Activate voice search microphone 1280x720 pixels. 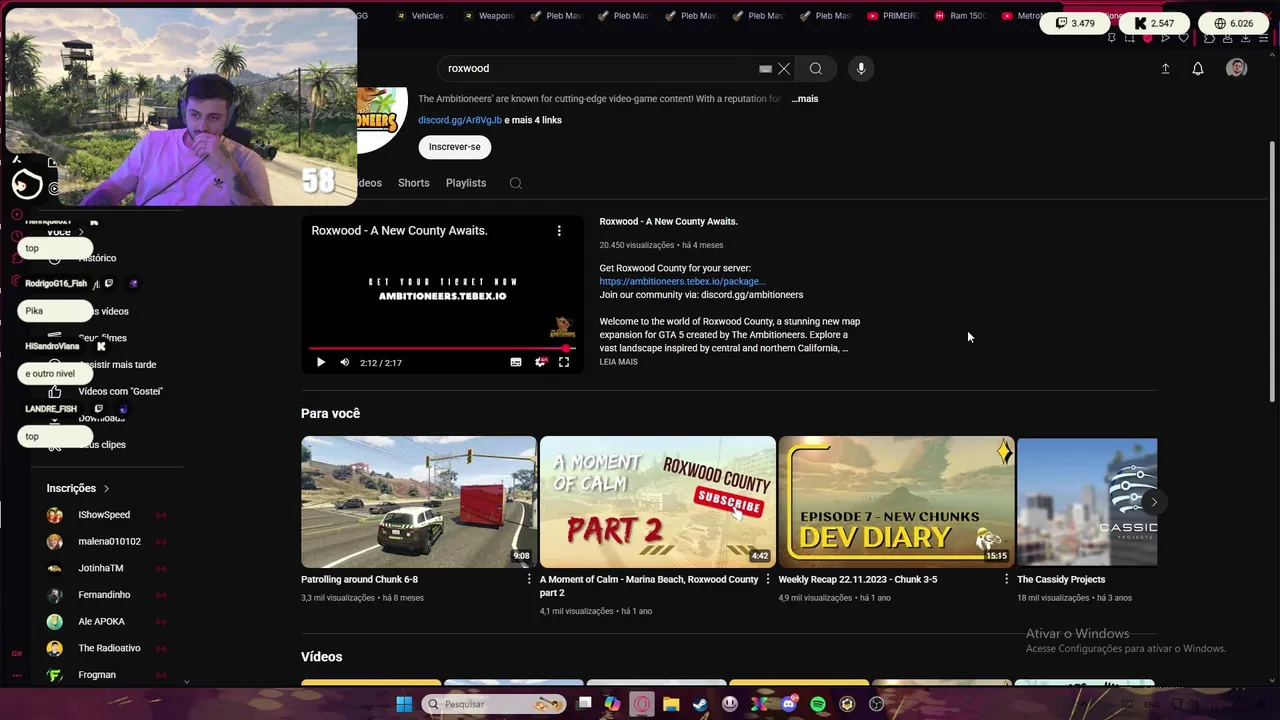coord(861,69)
